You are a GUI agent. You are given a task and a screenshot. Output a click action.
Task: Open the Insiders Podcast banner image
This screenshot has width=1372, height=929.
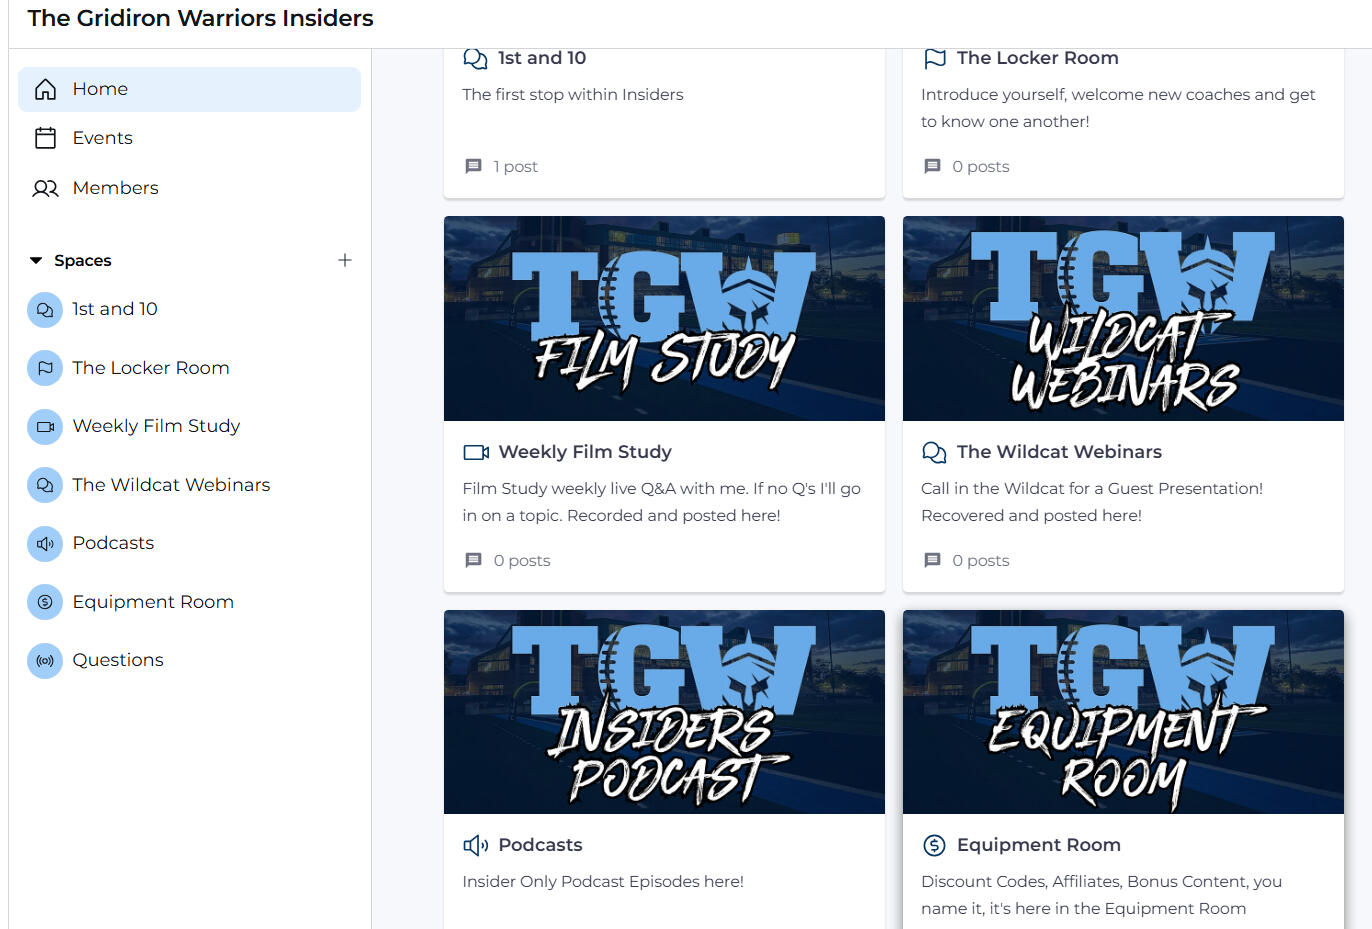tap(664, 712)
